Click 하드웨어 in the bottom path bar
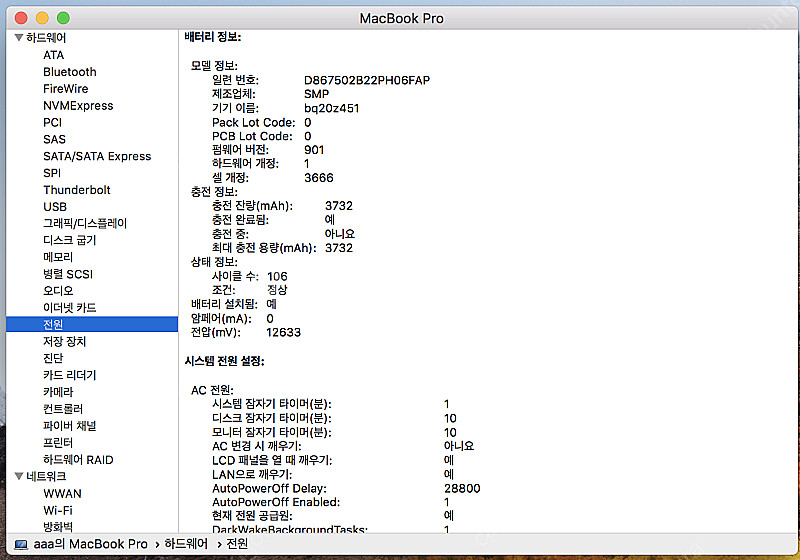This screenshot has width=800, height=560. point(186,544)
